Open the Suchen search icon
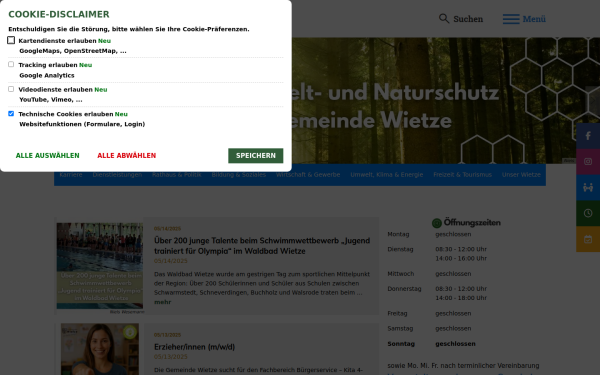The image size is (600, 375). tap(443, 18)
